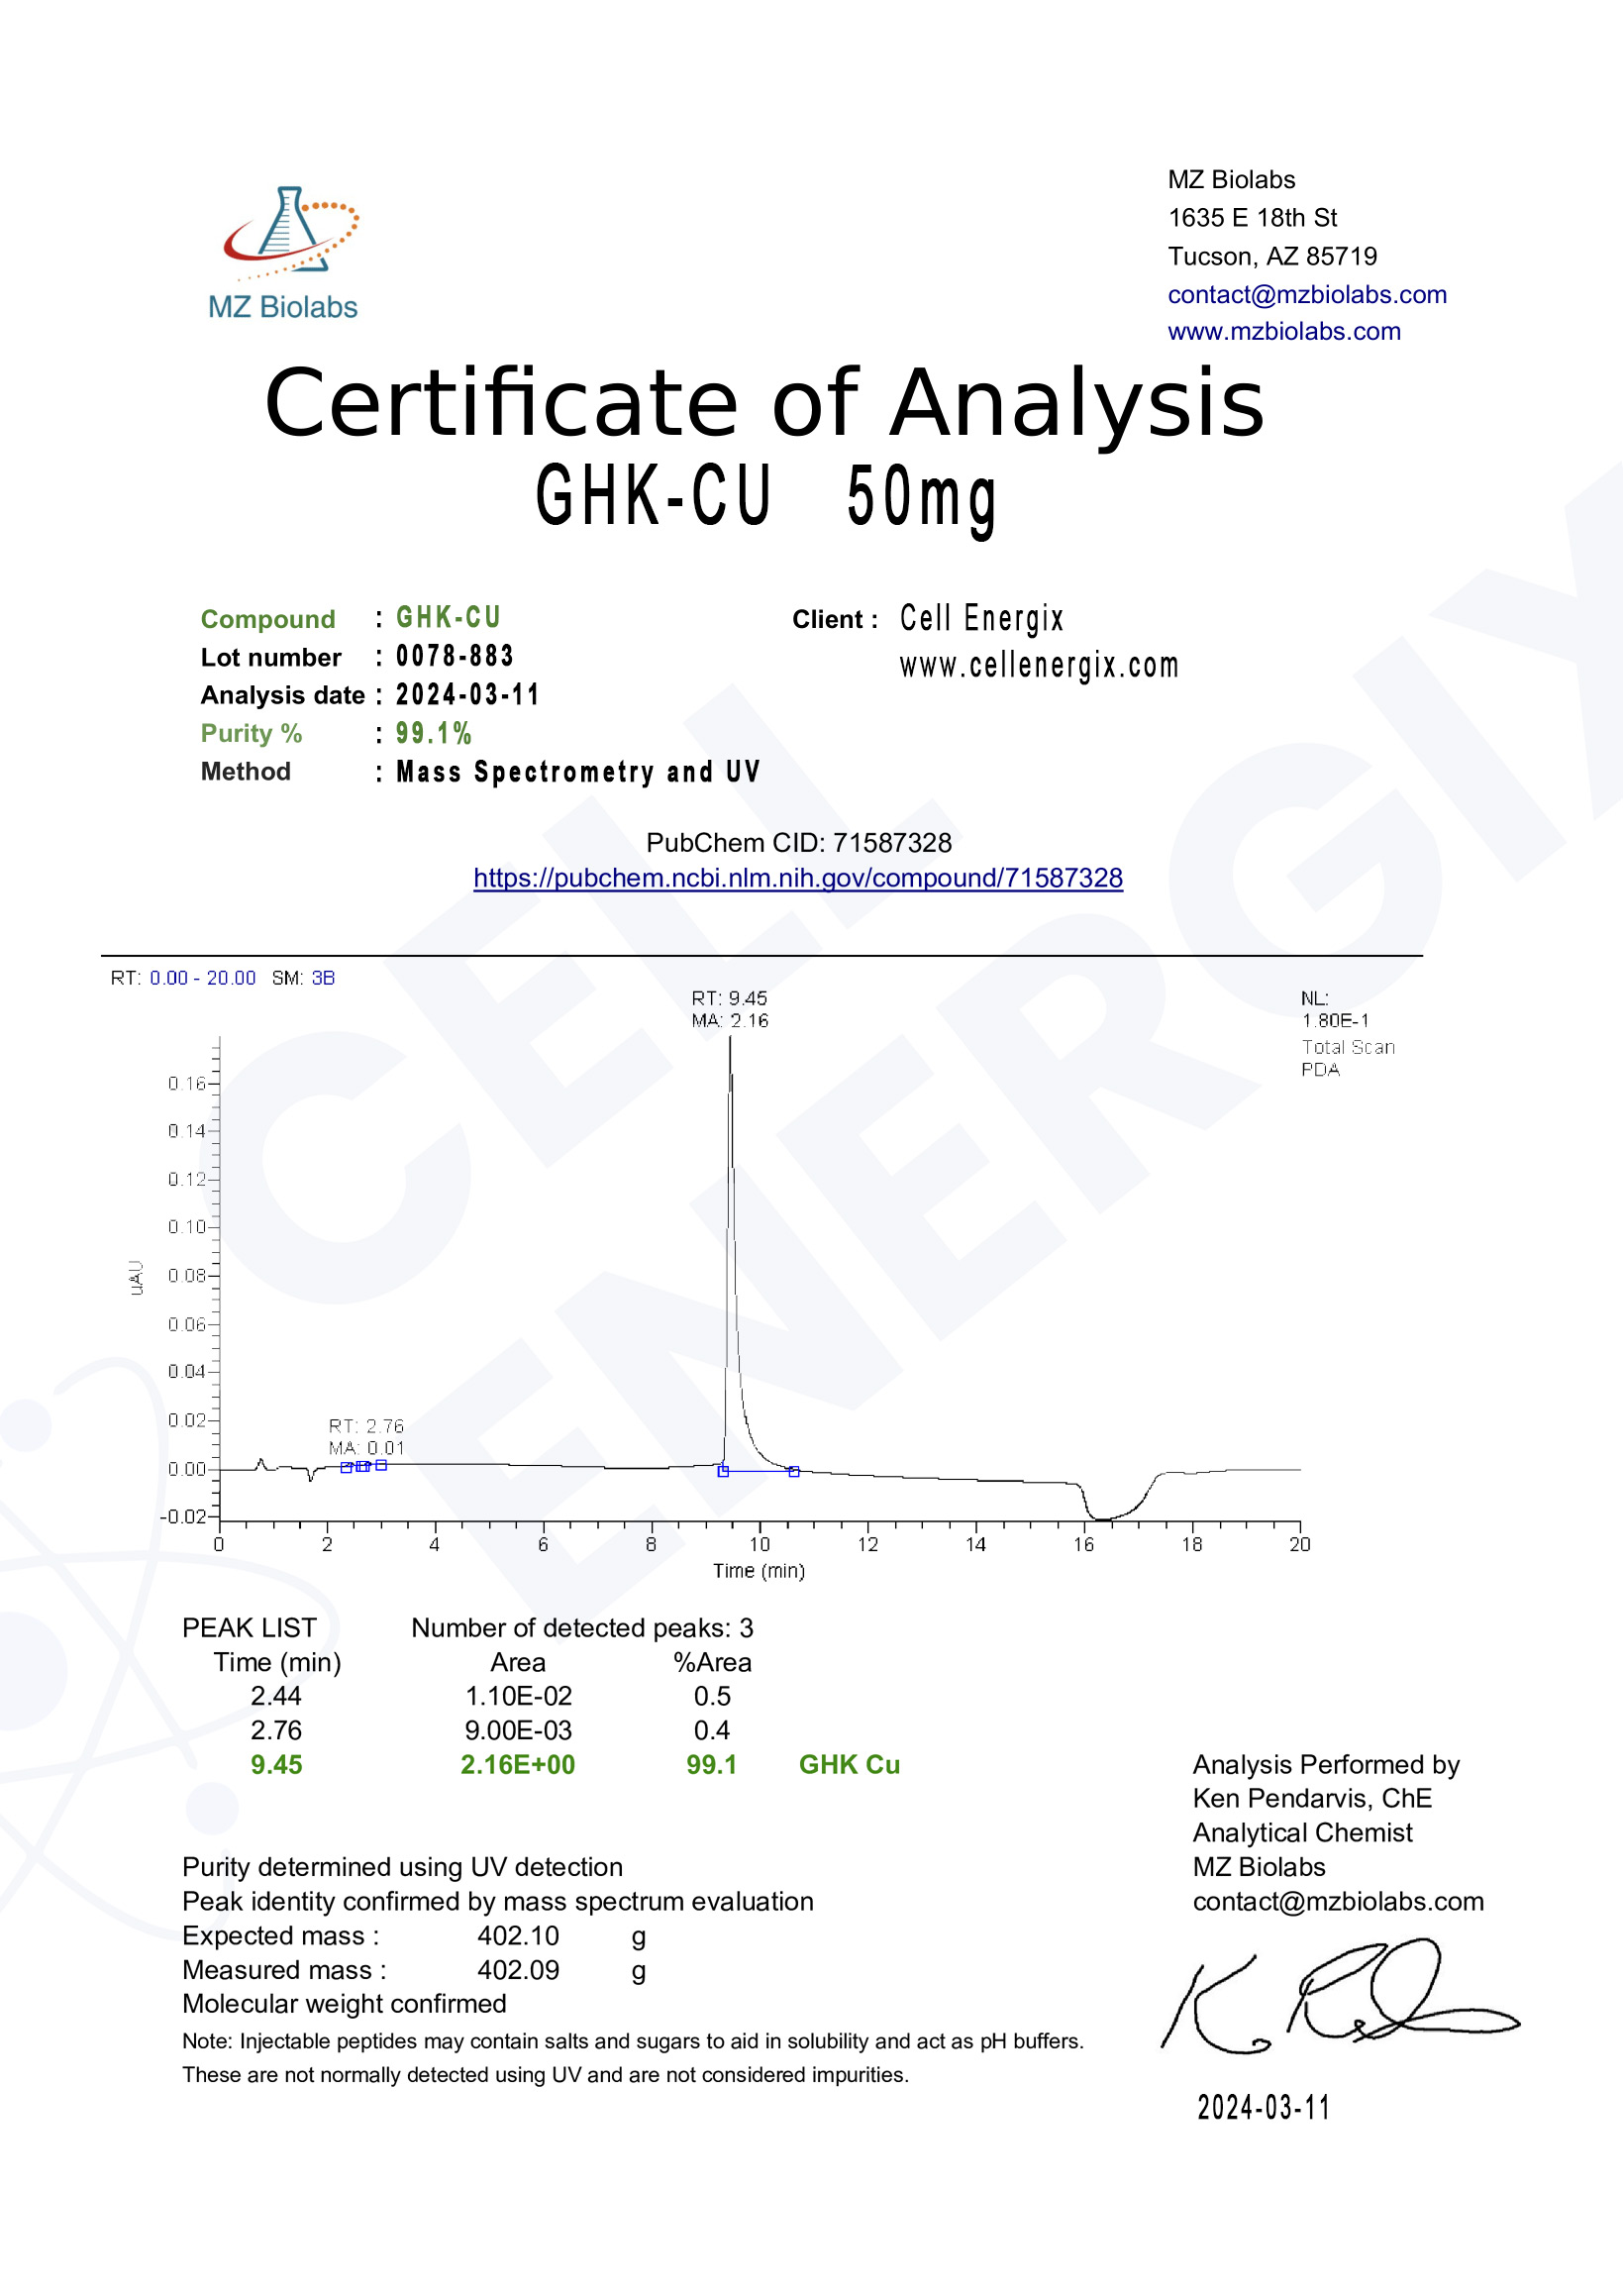Click the chemist's handwritten signature
This screenshot has width=1623, height=2296.
point(1340,1996)
